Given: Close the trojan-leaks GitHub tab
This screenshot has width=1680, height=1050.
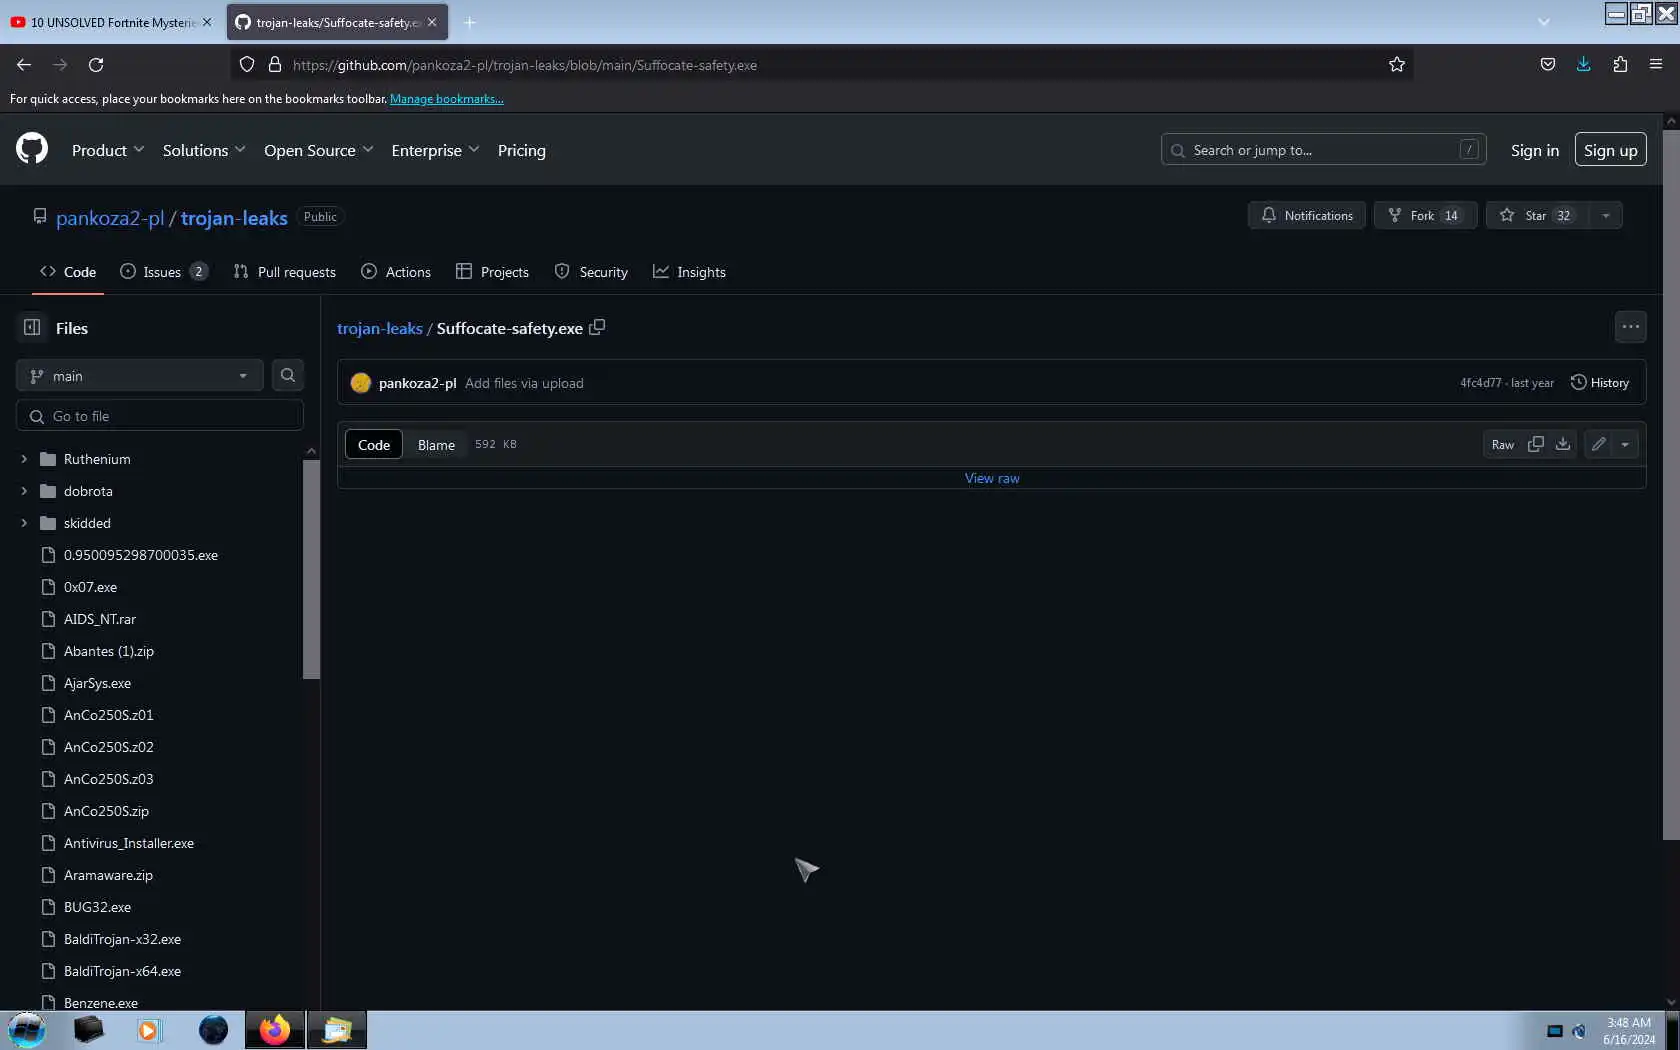Looking at the screenshot, I should (432, 22).
